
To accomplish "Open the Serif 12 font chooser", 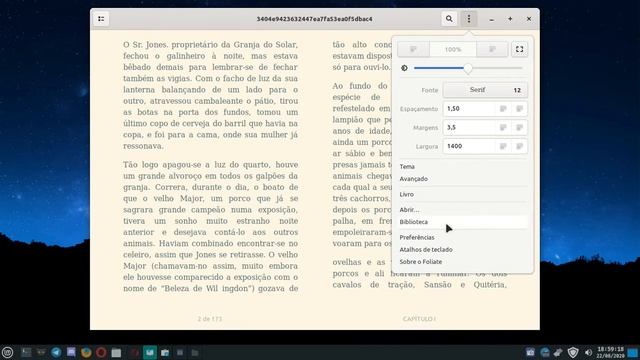I will click(x=485, y=90).
